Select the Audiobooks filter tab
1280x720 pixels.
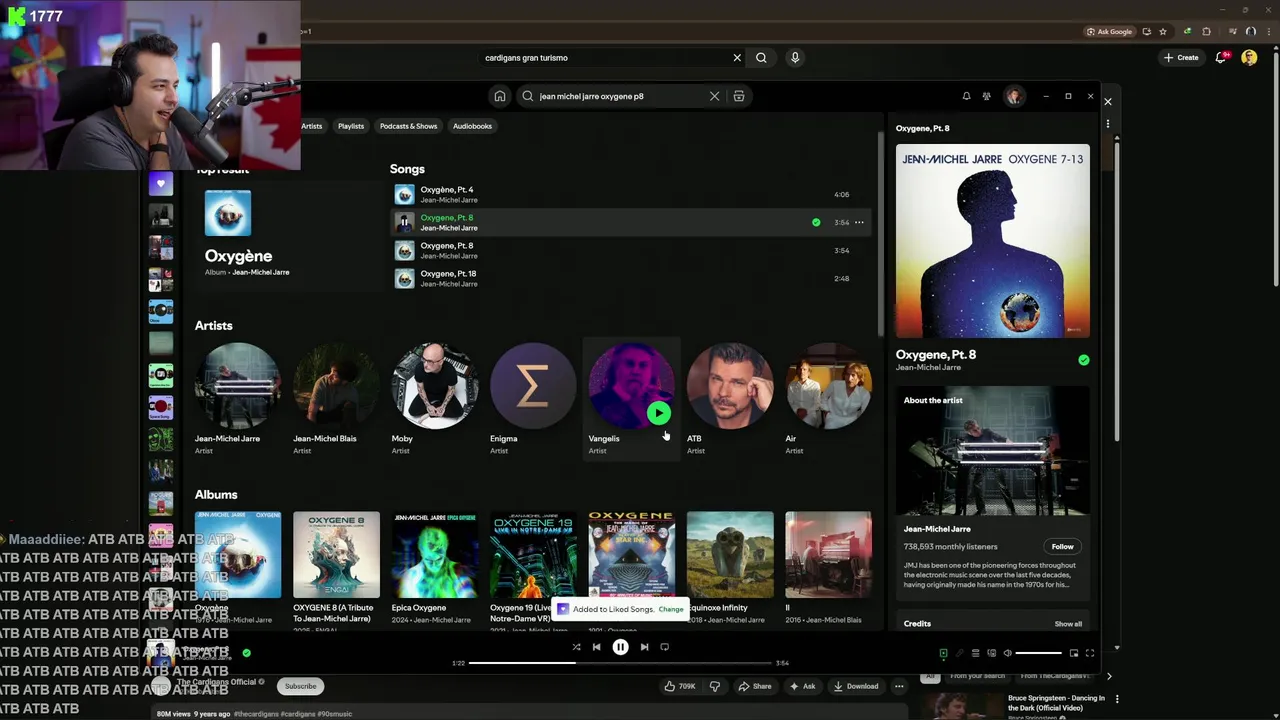pos(472,126)
